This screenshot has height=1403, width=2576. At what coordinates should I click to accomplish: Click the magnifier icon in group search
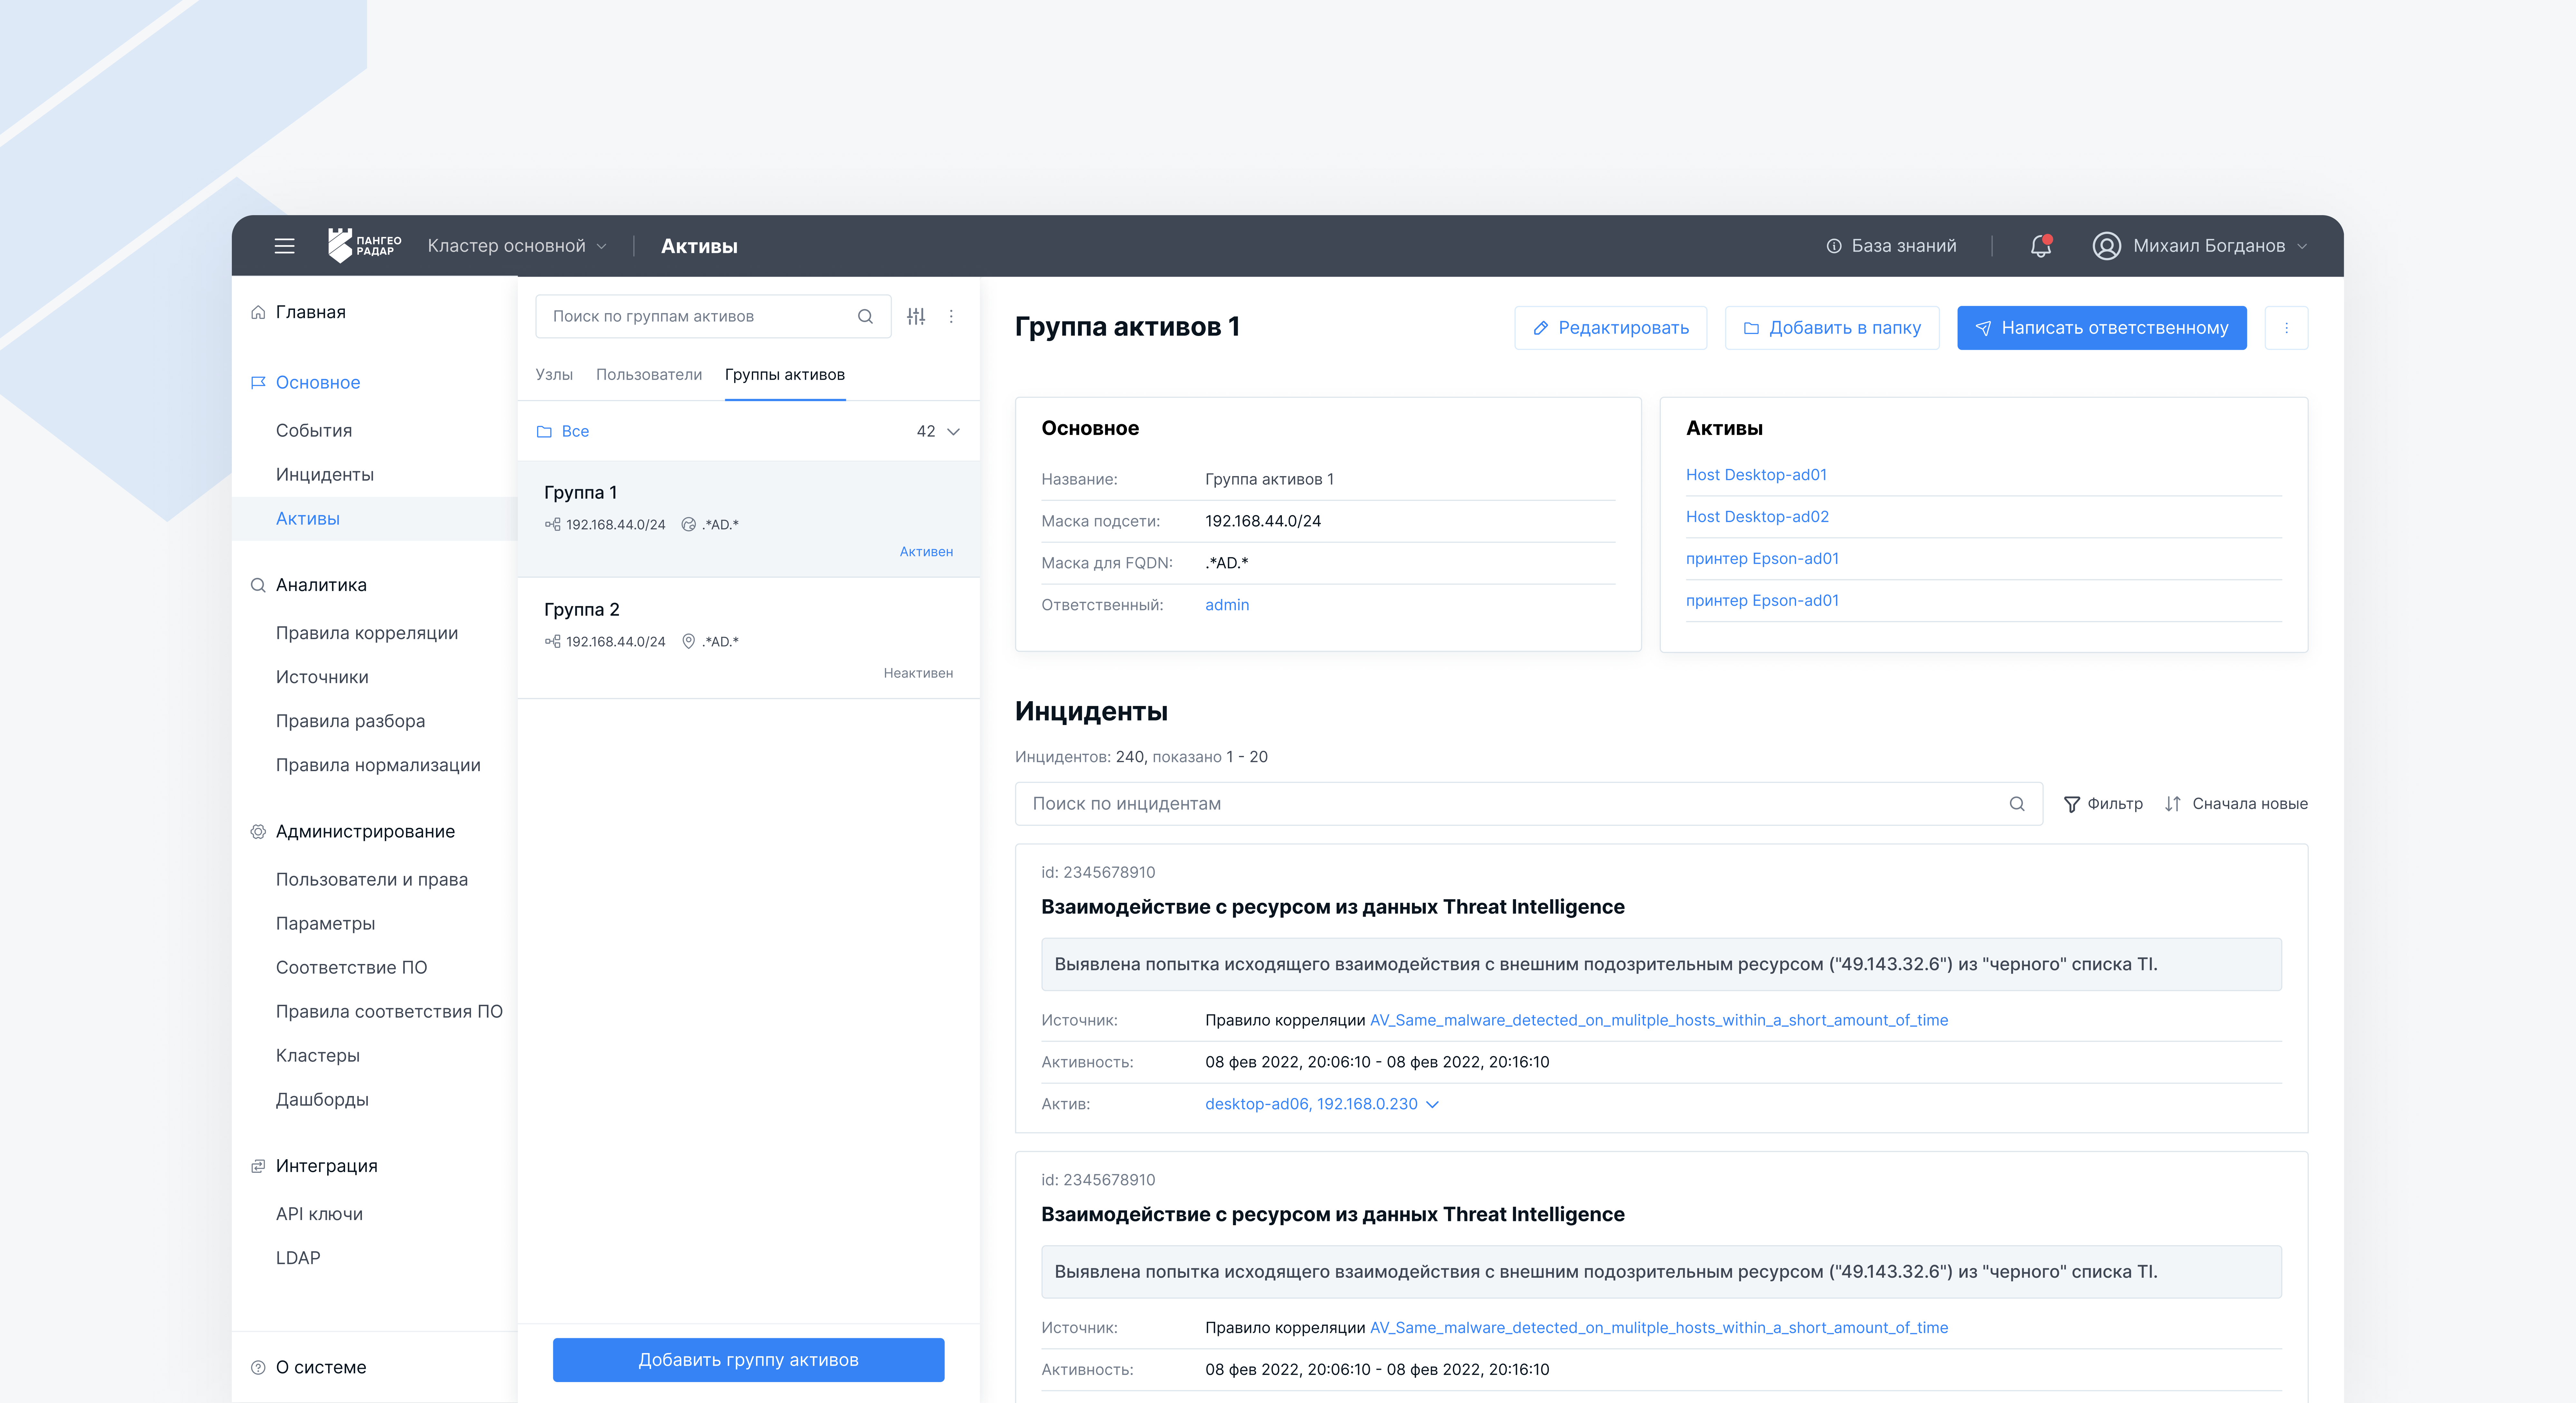click(865, 316)
